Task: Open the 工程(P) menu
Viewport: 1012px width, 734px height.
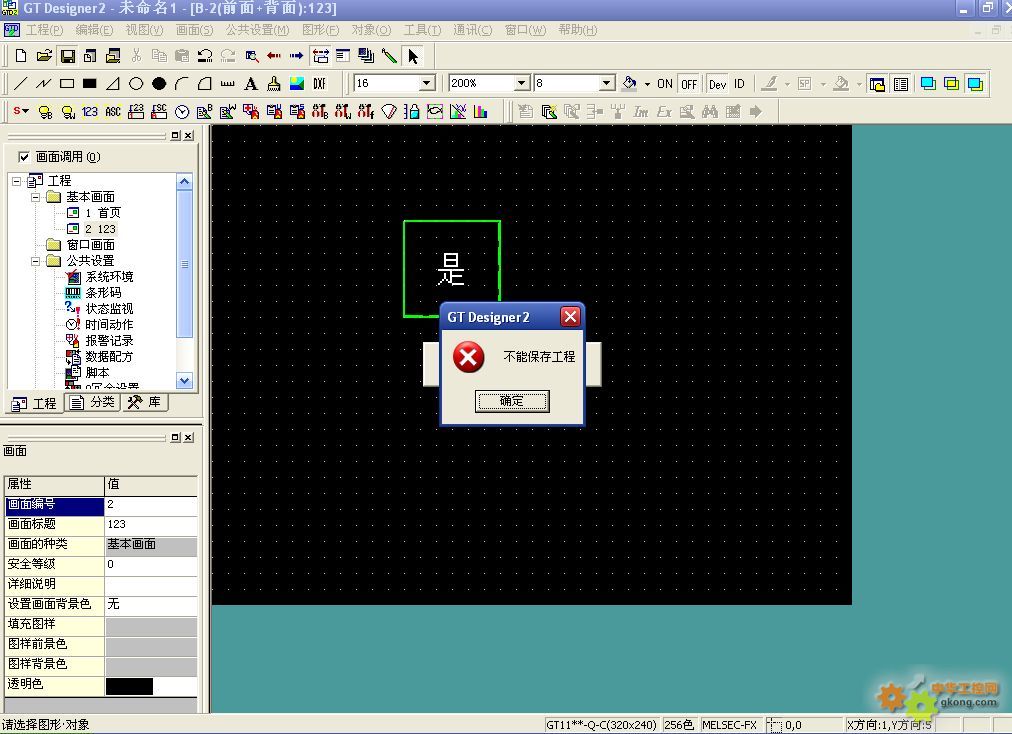Action: point(44,30)
